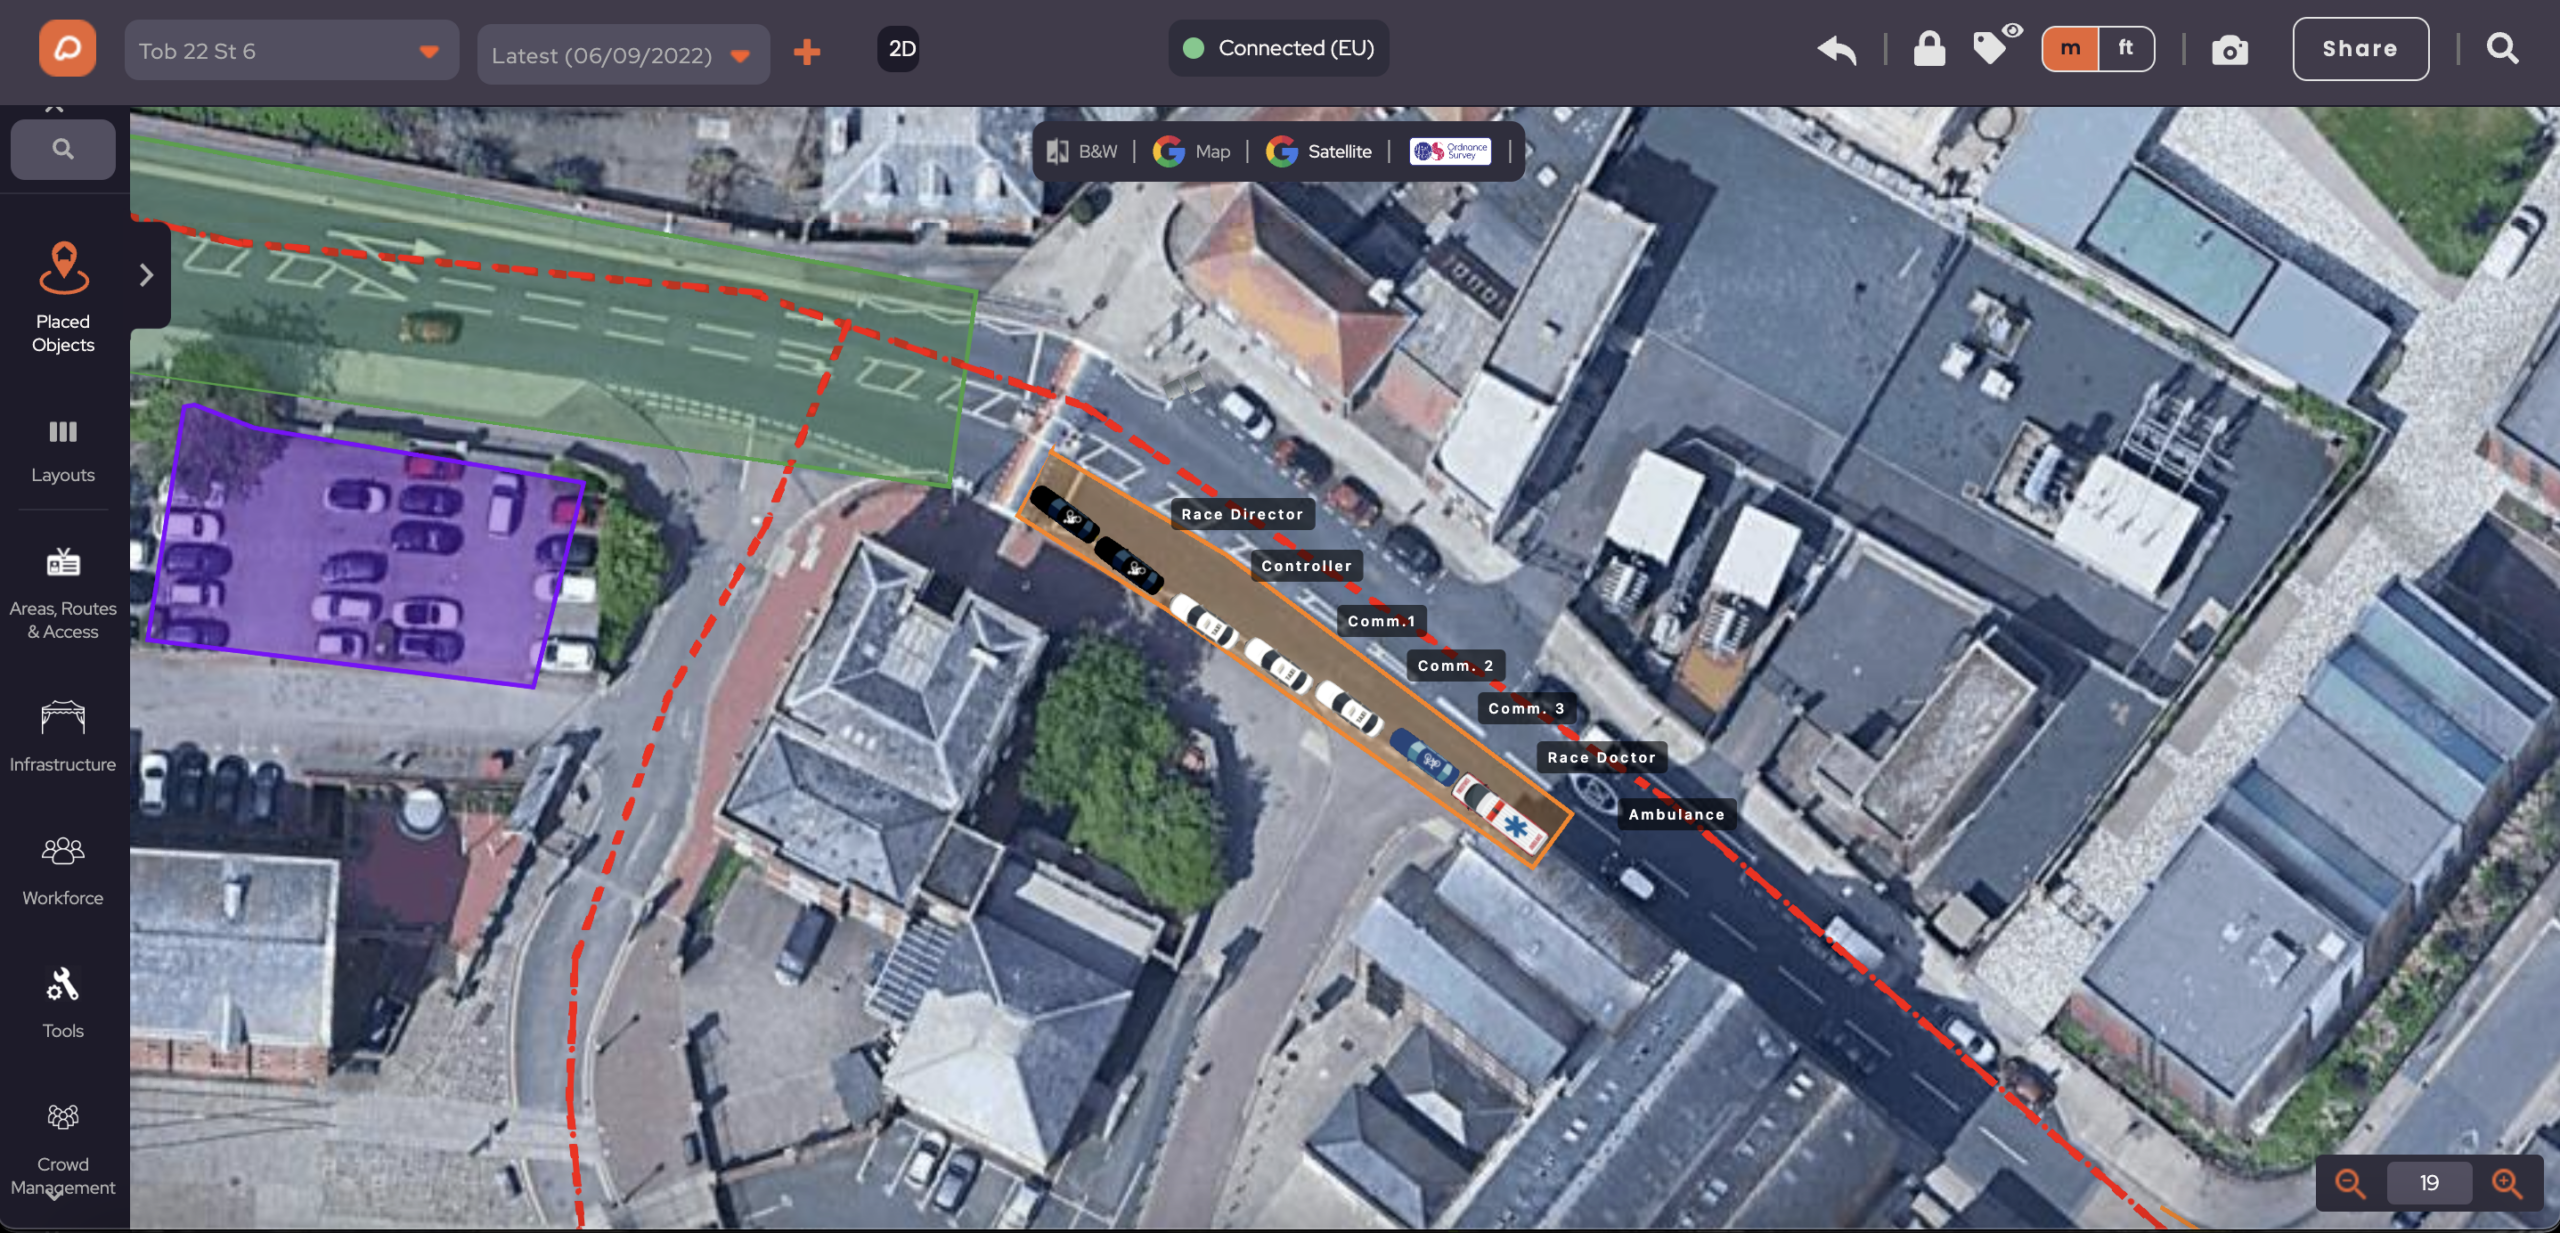Toggle the 2D view mode button
Viewport: 2560px width, 1233px height.
(901, 49)
